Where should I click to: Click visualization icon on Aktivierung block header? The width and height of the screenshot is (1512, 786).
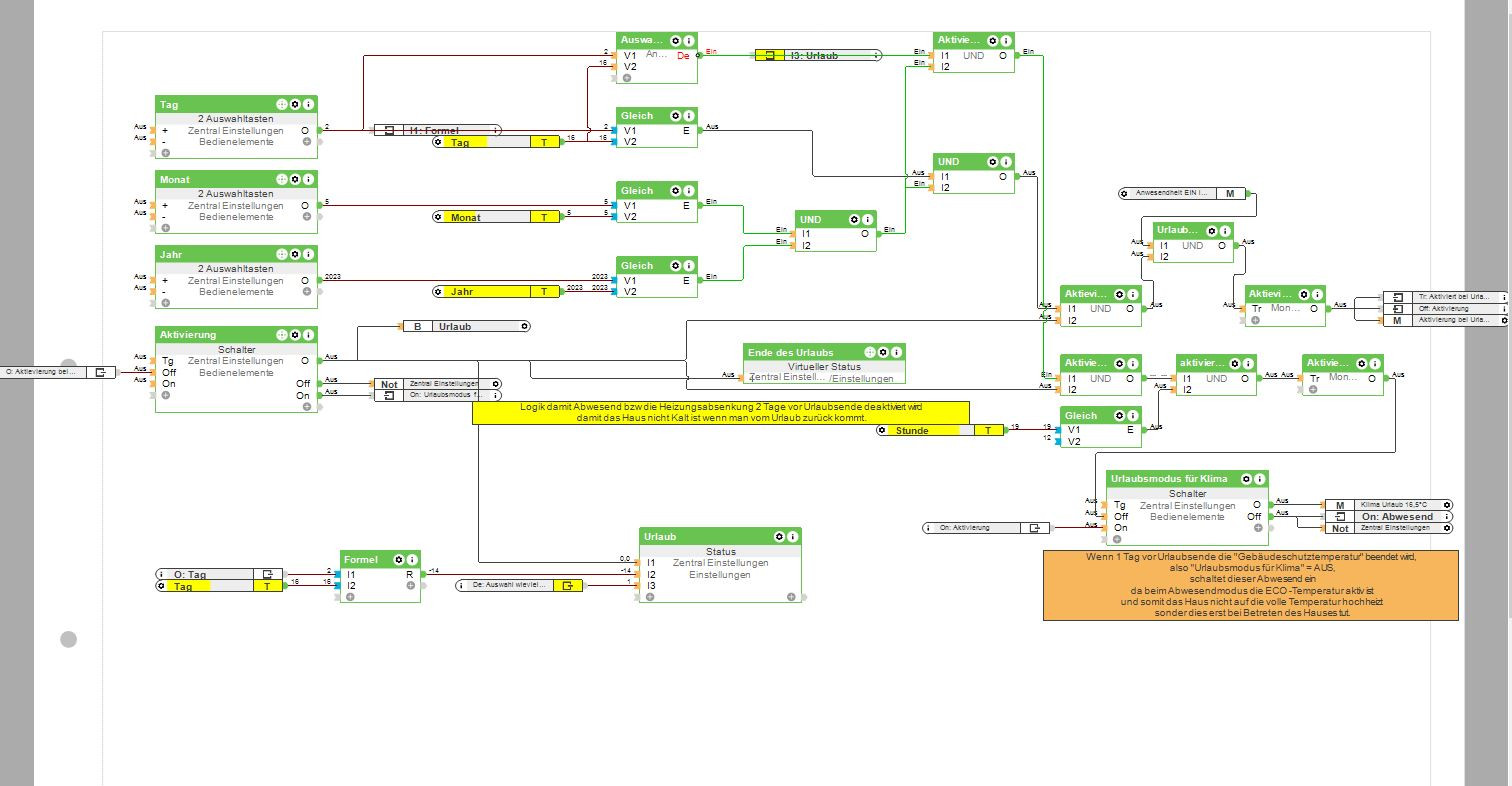tap(281, 335)
